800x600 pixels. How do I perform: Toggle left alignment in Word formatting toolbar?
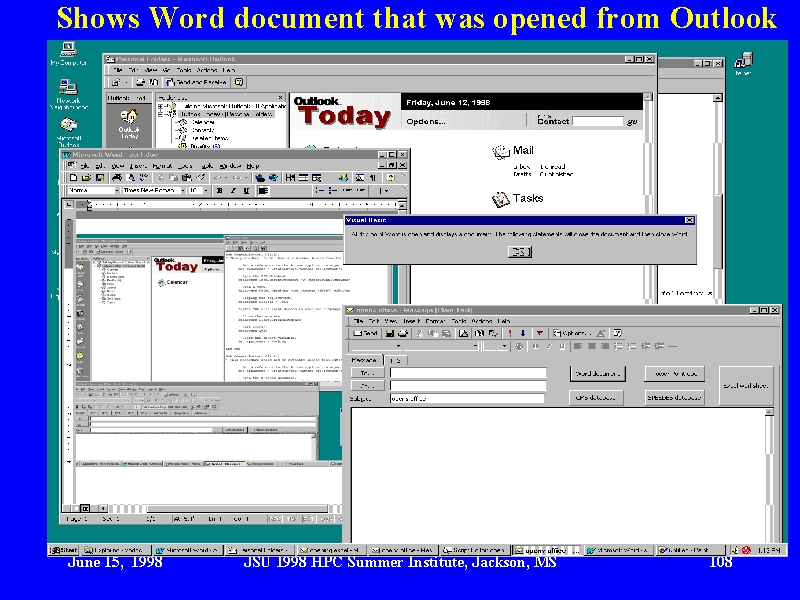point(263,191)
